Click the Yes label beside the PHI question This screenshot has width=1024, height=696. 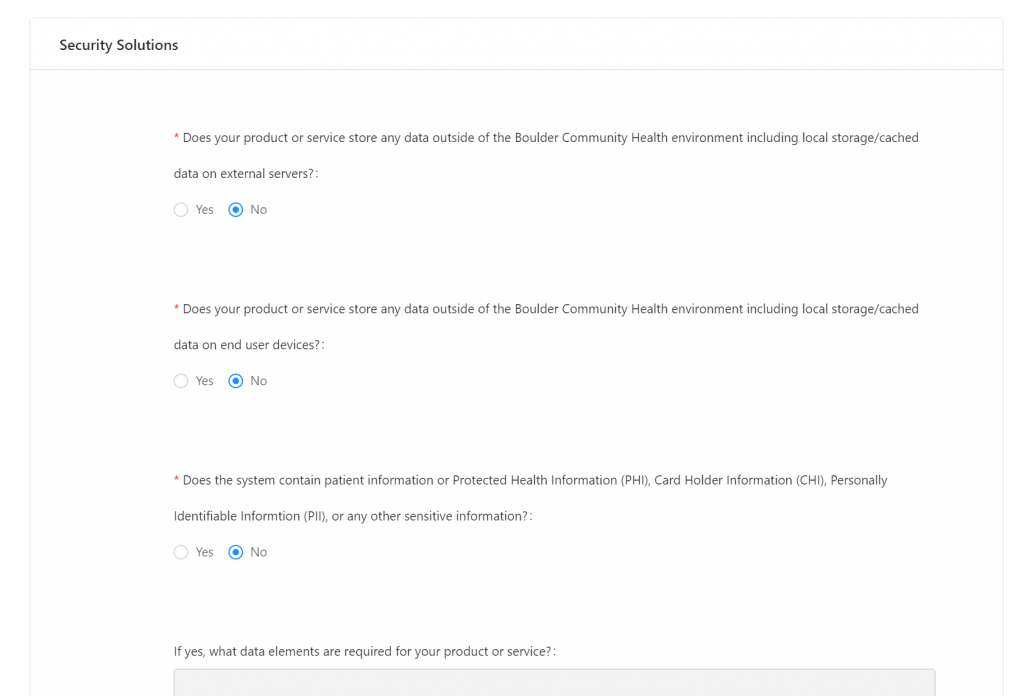[x=204, y=552]
